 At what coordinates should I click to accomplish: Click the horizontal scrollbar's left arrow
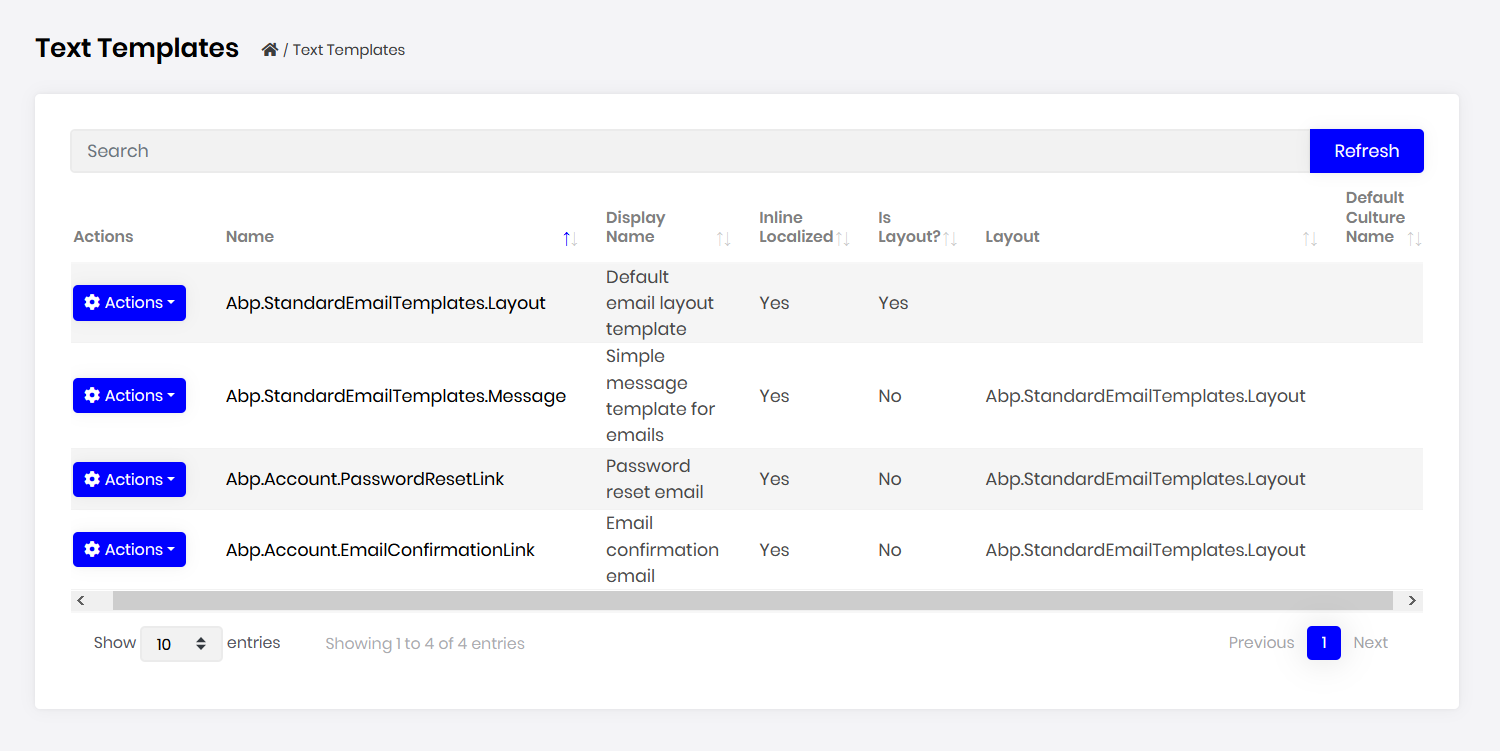click(81, 601)
